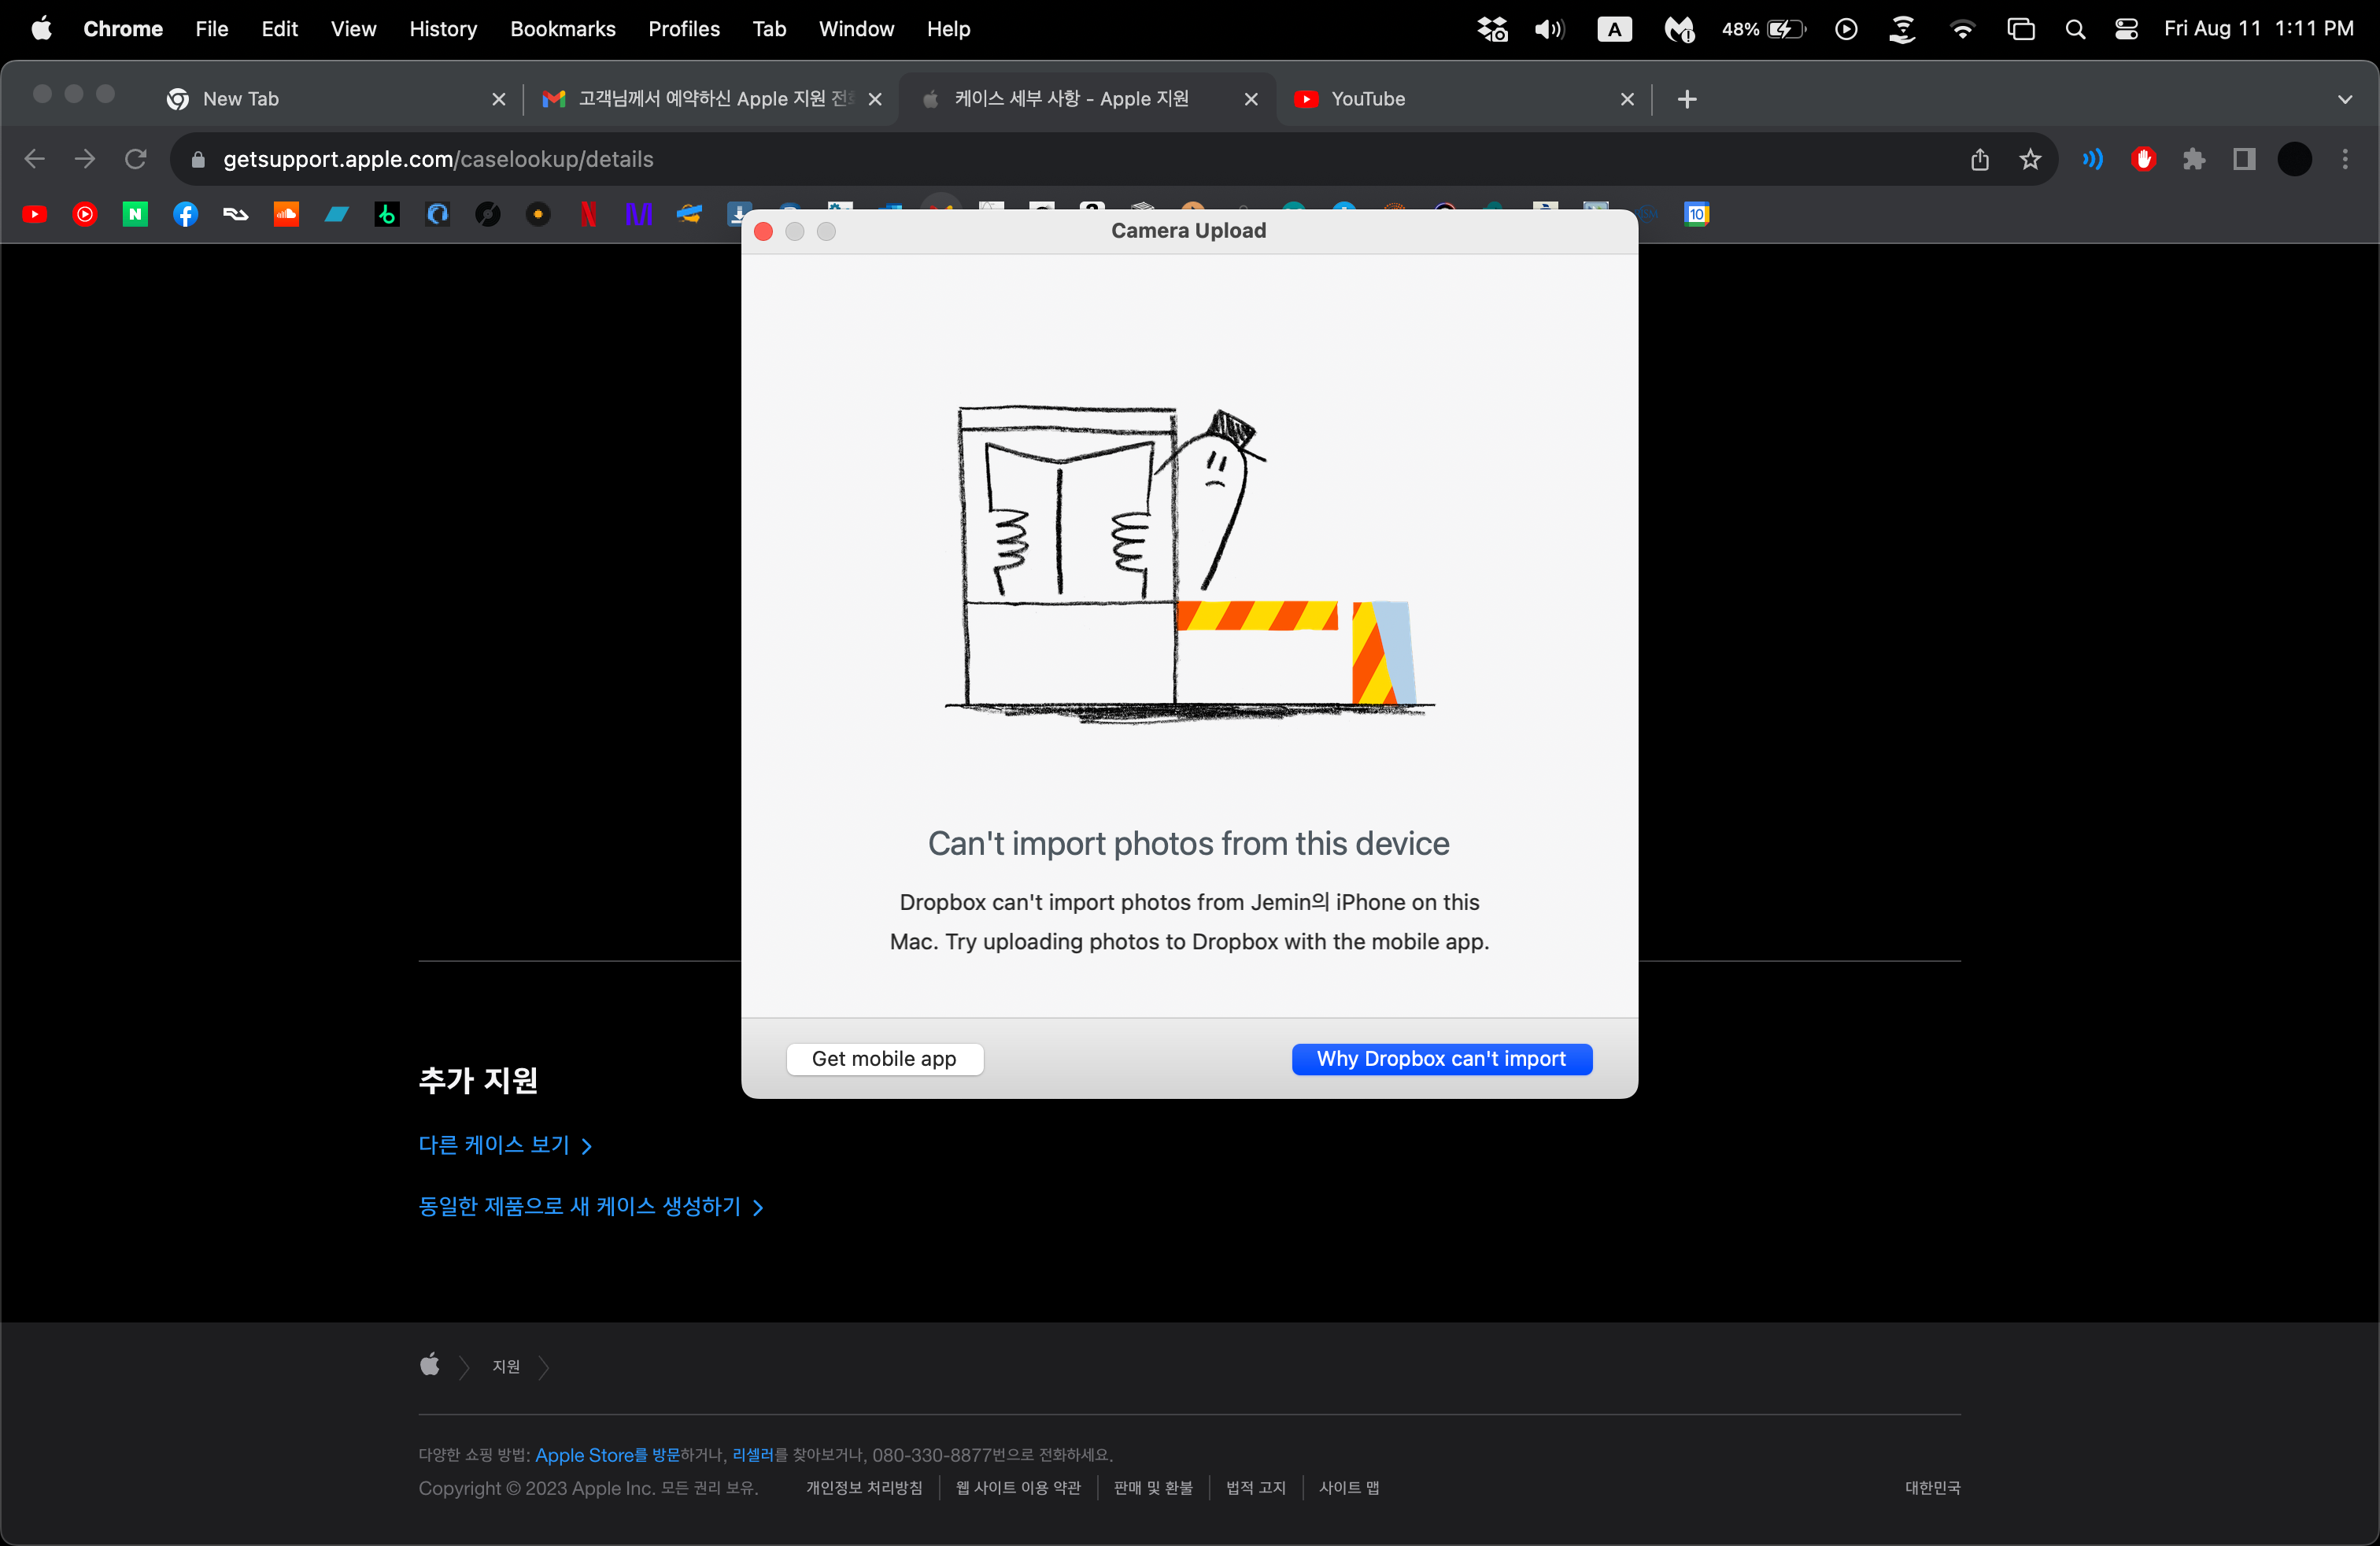Open the Bandcamp bookmark icon
This screenshot has height=1546, width=2380.
pyautogui.click(x=337, y=214)
